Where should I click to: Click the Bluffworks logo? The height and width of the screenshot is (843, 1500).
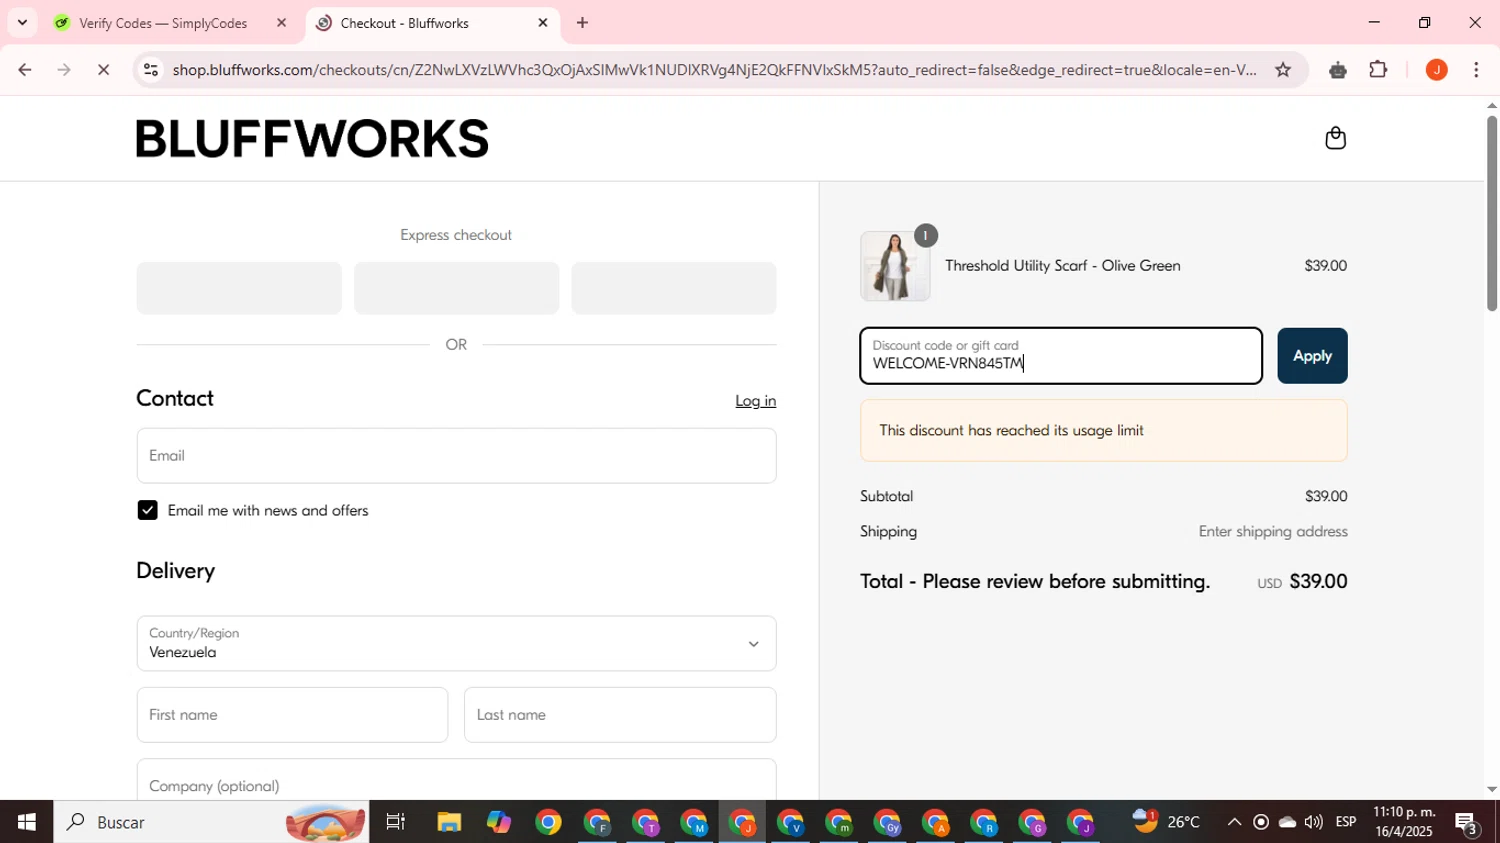(x=312, y=138)
